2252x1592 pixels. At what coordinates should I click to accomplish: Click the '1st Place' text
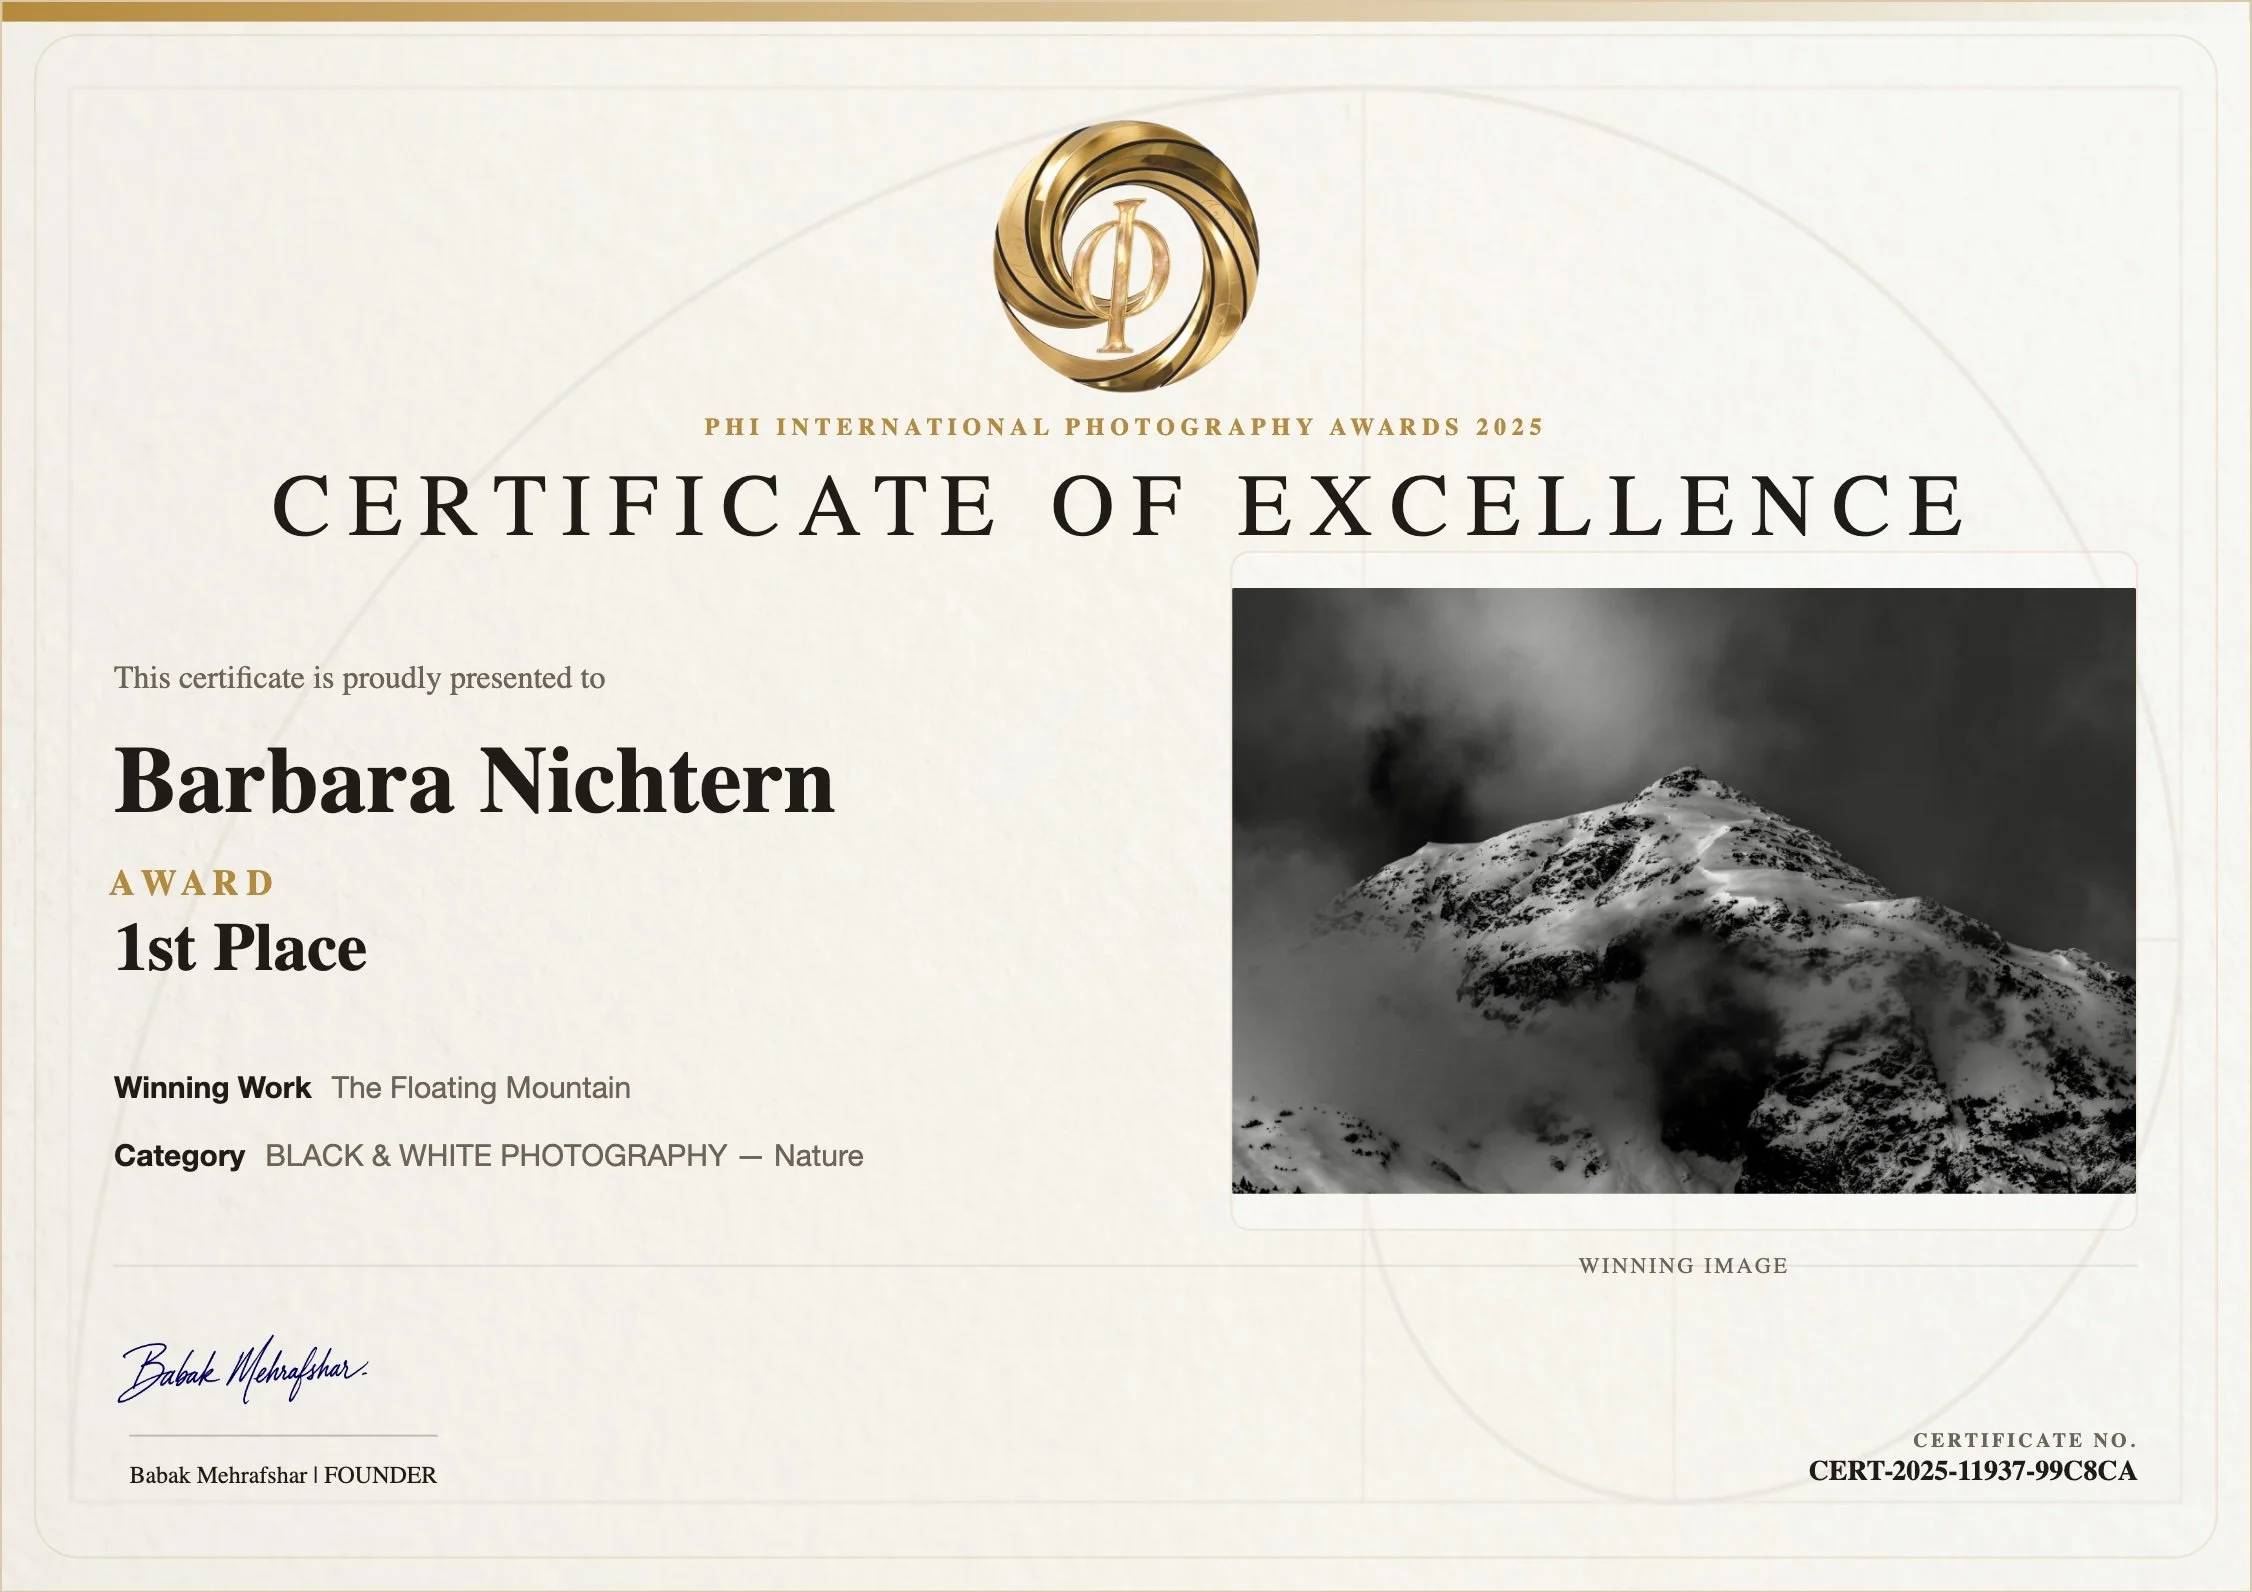[x=241, y=947]
